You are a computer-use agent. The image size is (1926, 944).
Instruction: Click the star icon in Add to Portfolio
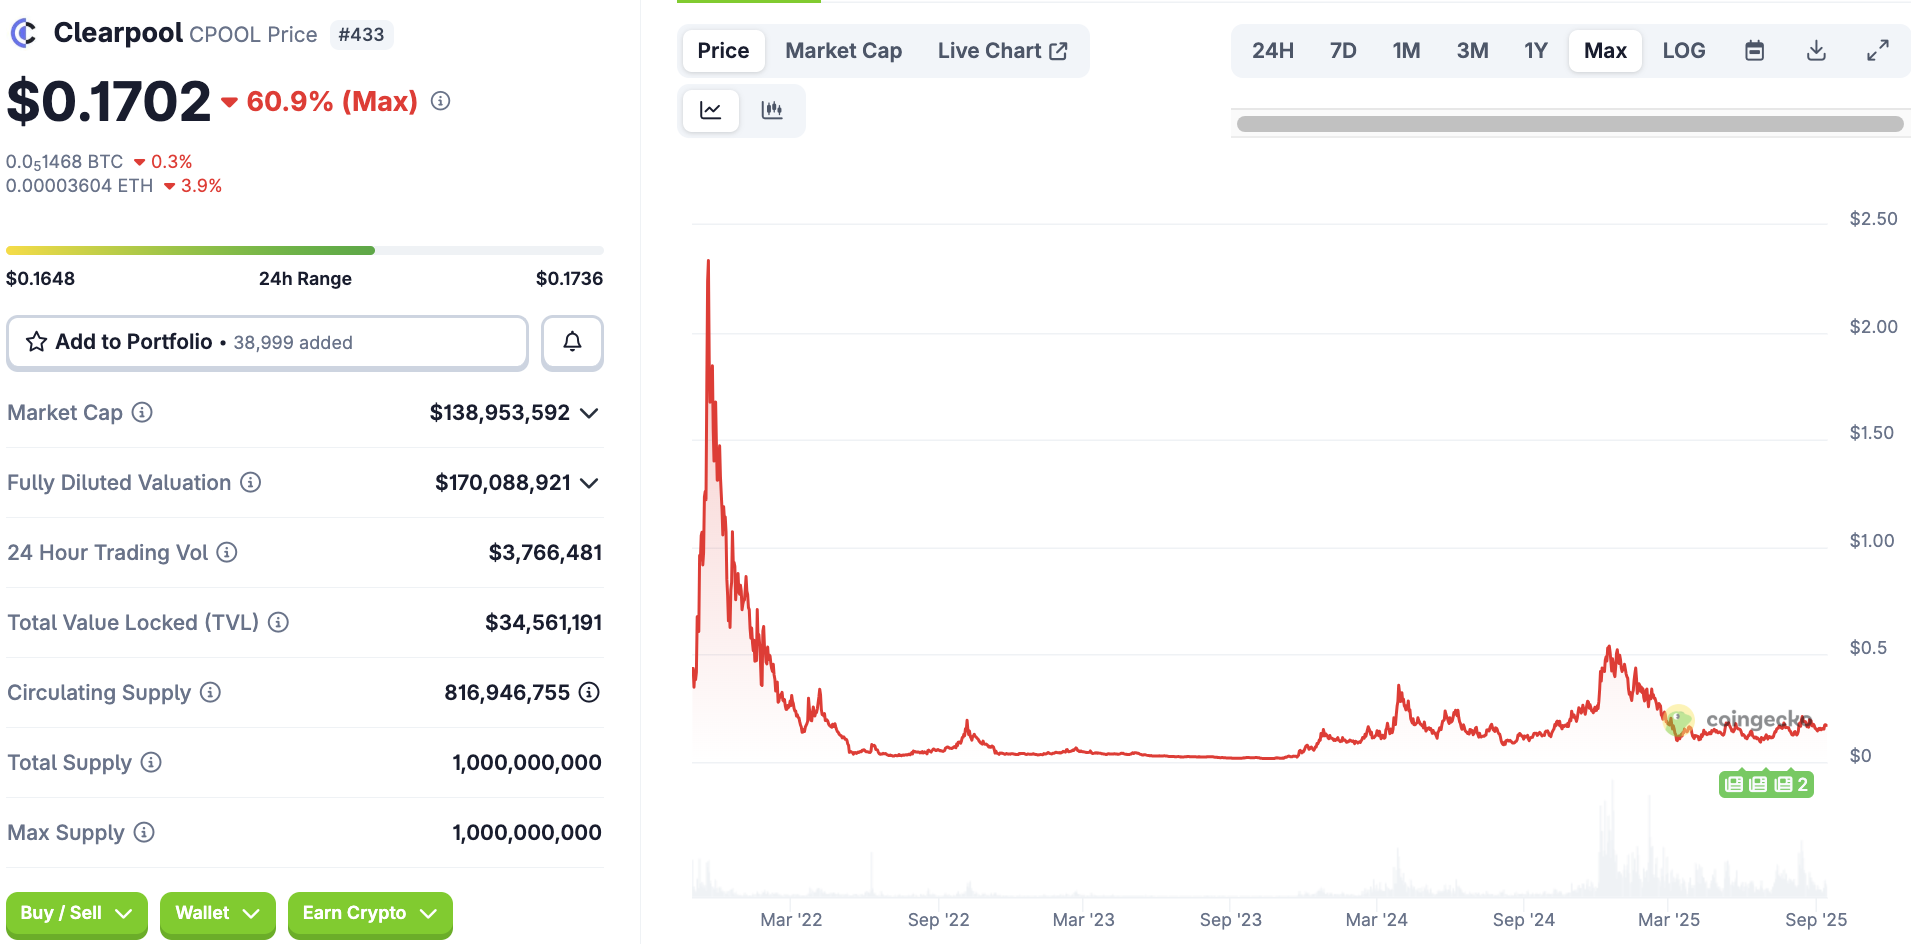37,342
